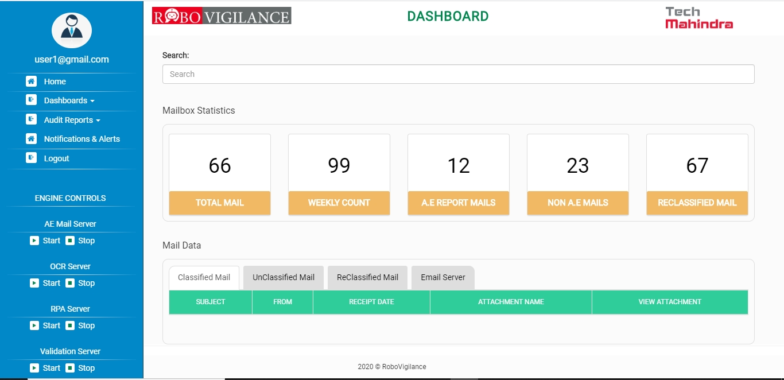Click the 2020 © RoboVigilance footer text
This screenshot has width=784, height=380.
(x=392, y=366)
